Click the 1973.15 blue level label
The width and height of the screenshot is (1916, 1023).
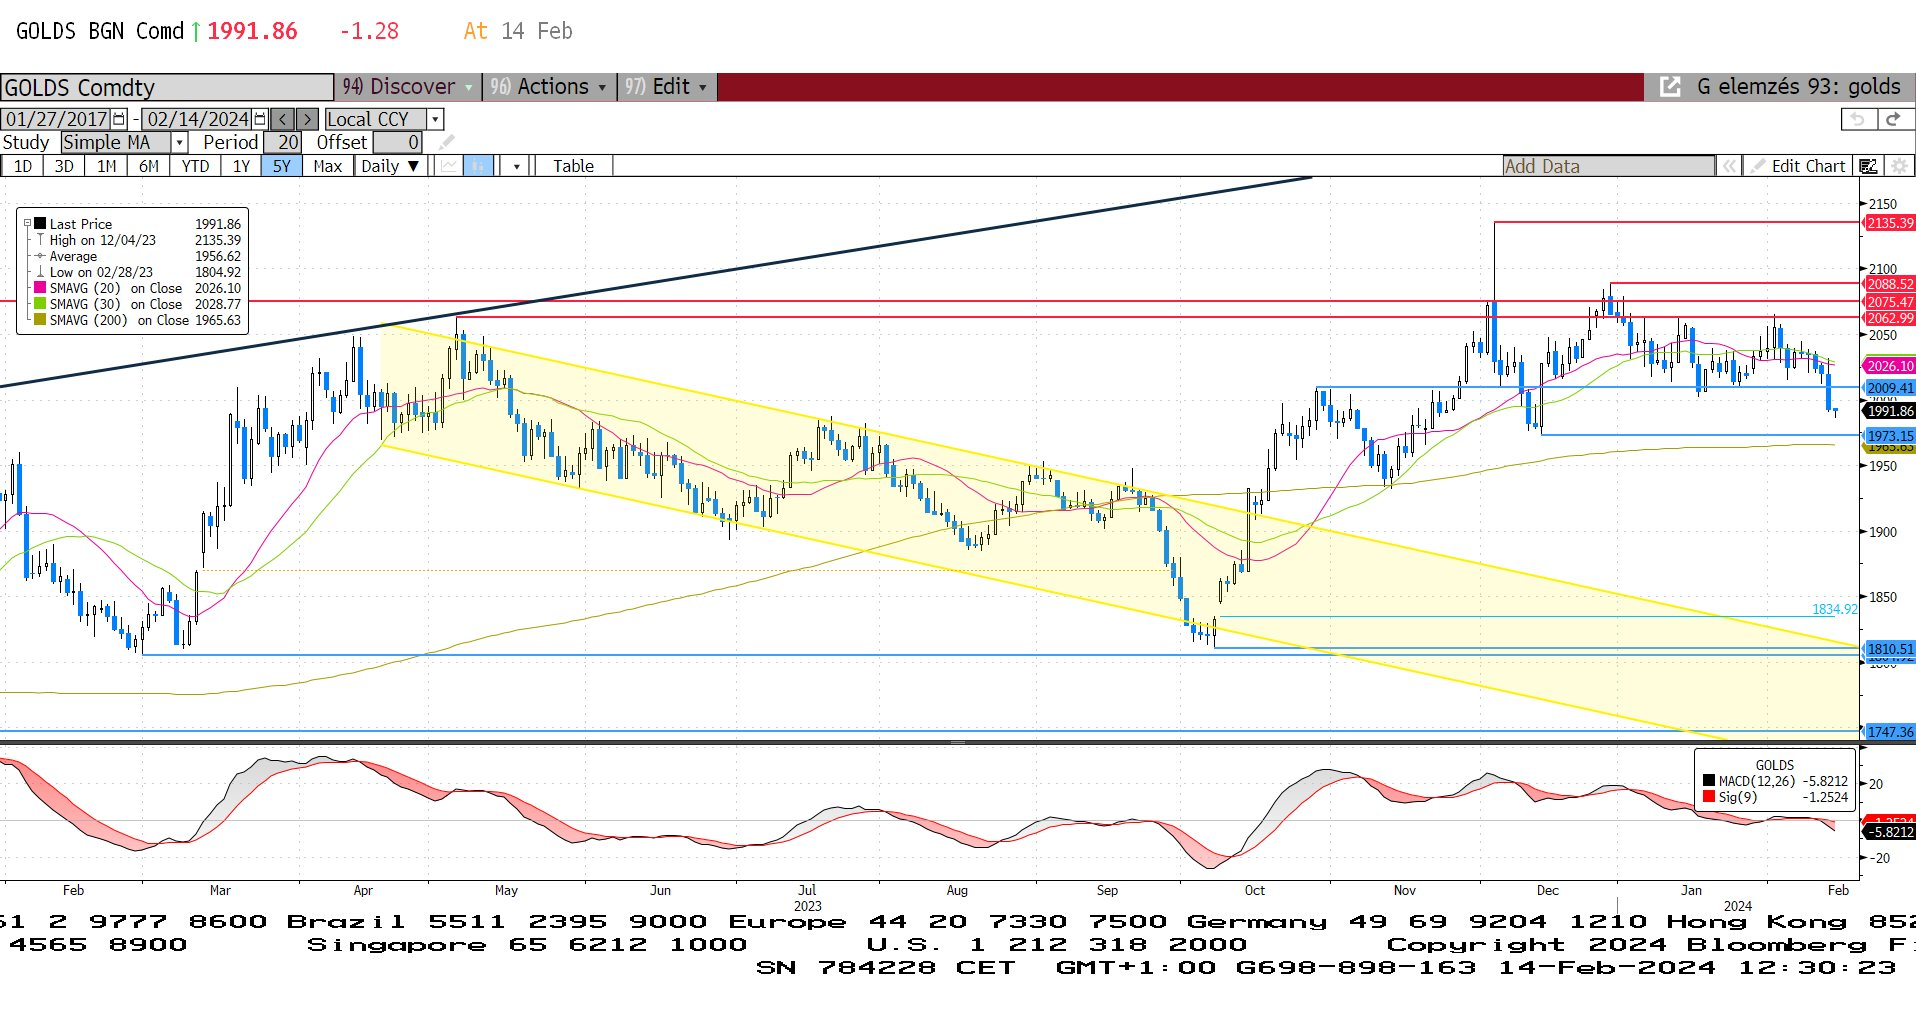pyautogui.click(x=1890, y=436)
